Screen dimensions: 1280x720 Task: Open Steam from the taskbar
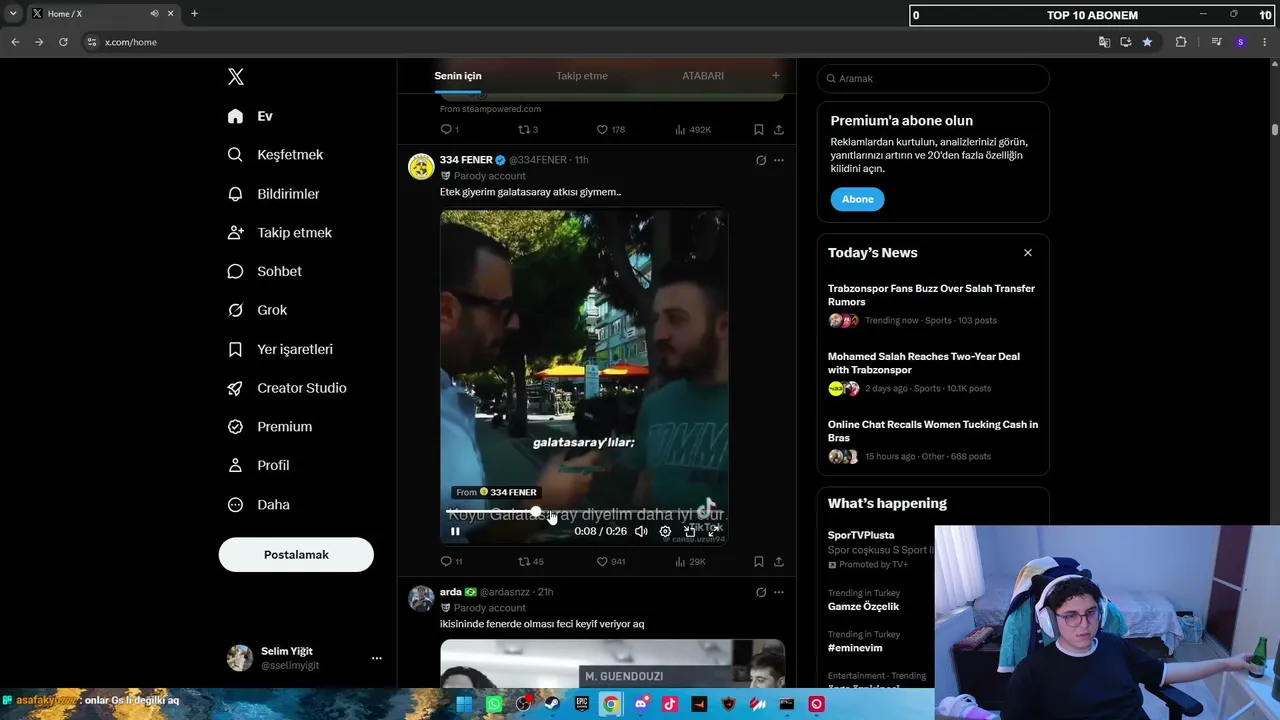tap(552, 704)
